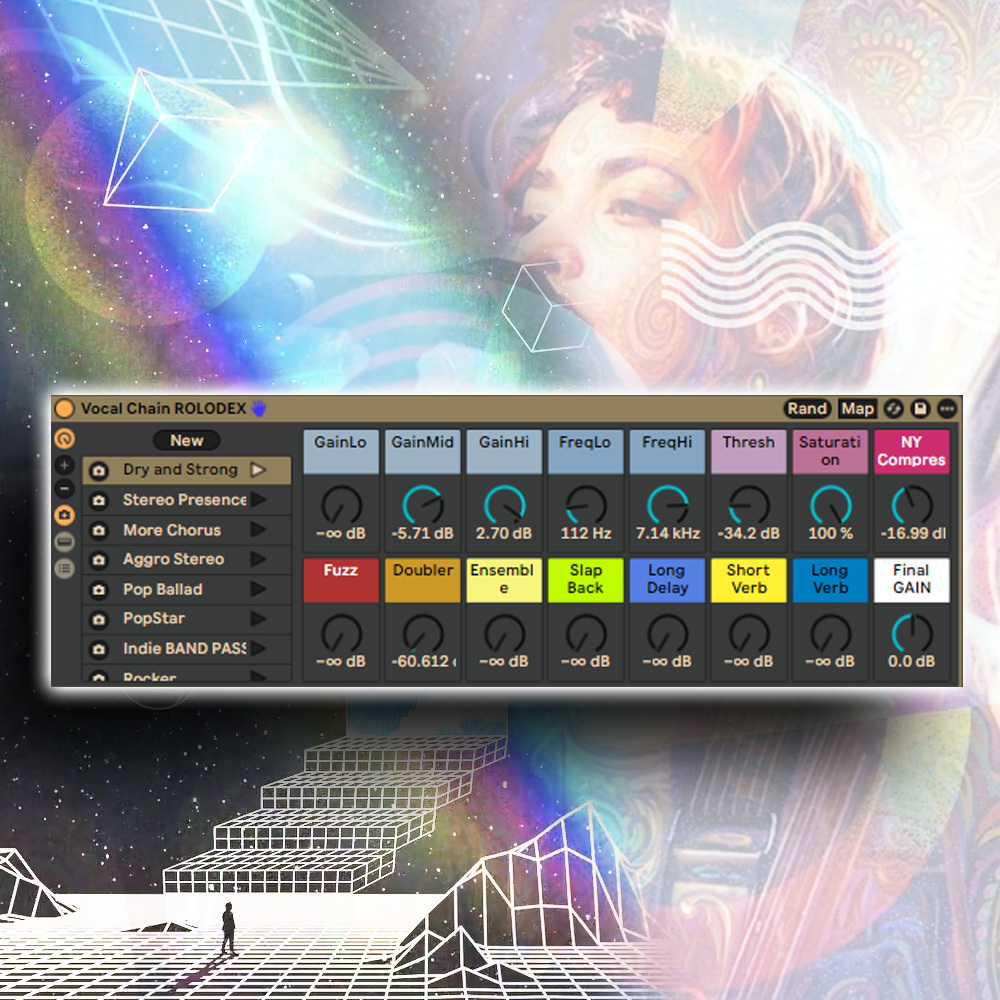Click the orange Doubler macro label
Viewport: 1000px width, 1000px height.
click(x=423, y=580)
